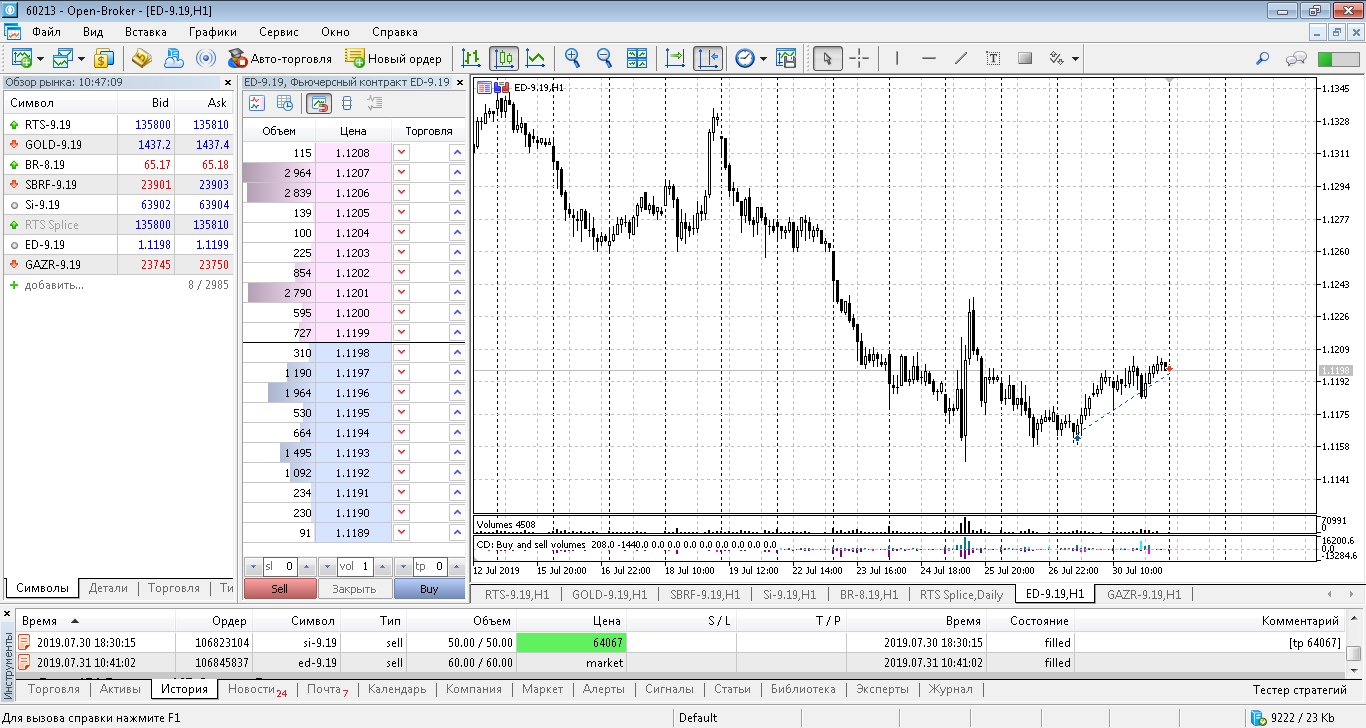1366x728 pixels.
Task: Open the Графики menu
Action: 212,32
